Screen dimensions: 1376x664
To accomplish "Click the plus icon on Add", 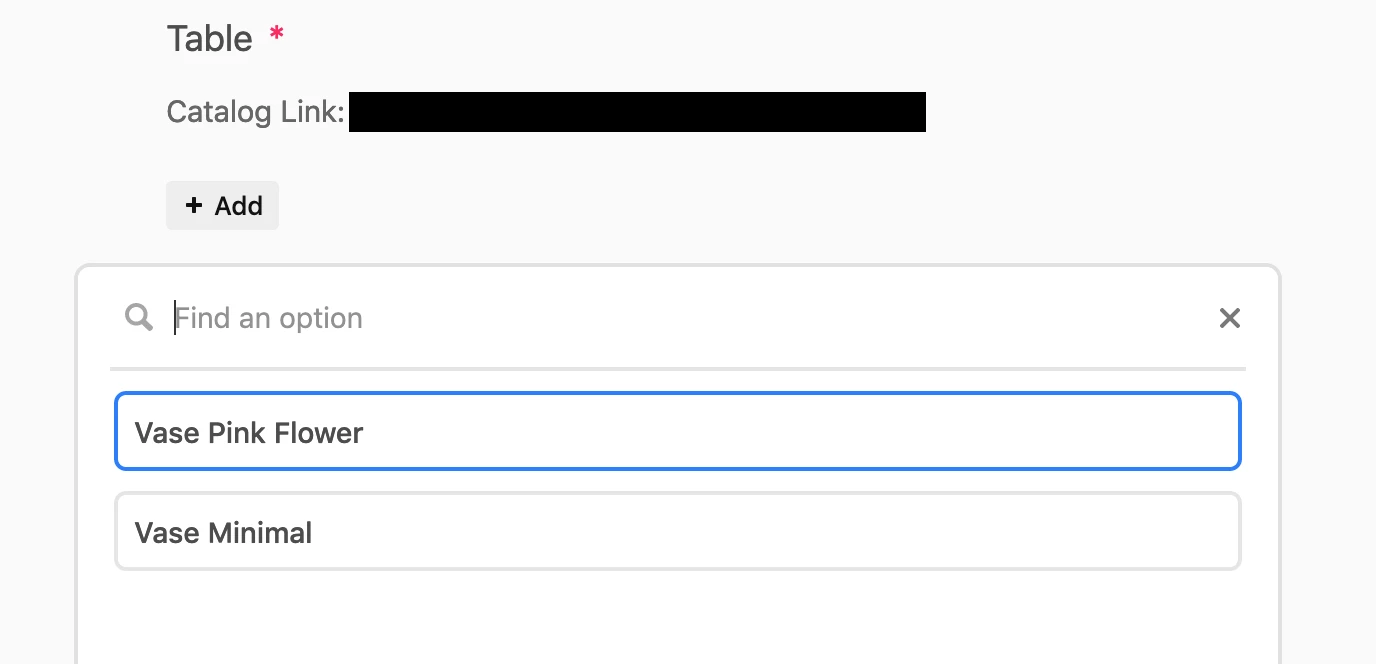I will 194,205.
